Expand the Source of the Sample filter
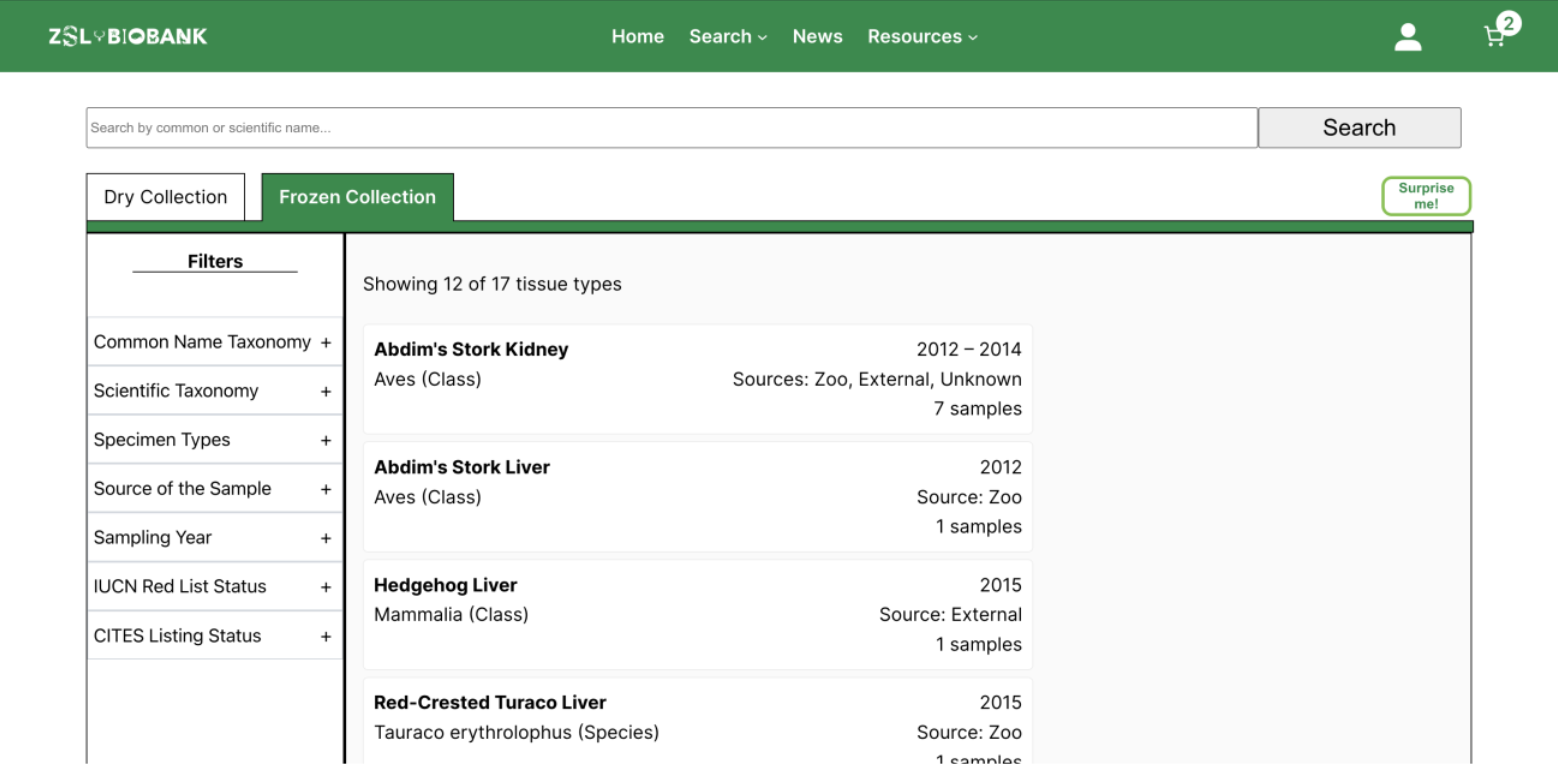The image size is (1558, 764). [215, 489]
